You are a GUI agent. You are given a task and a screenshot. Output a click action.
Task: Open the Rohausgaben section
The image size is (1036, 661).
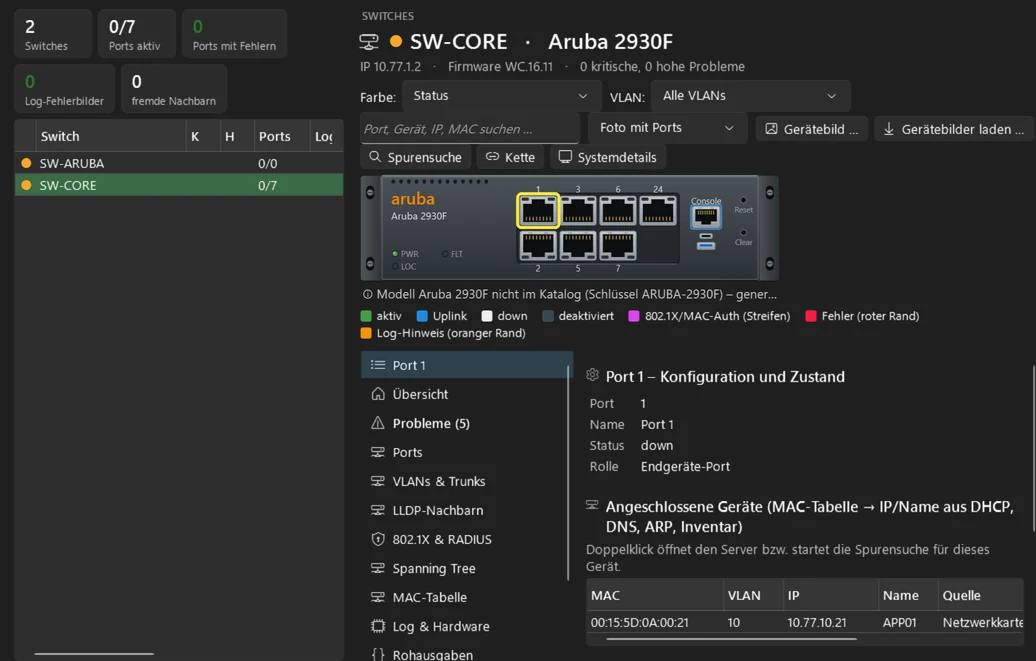(466, 654)
